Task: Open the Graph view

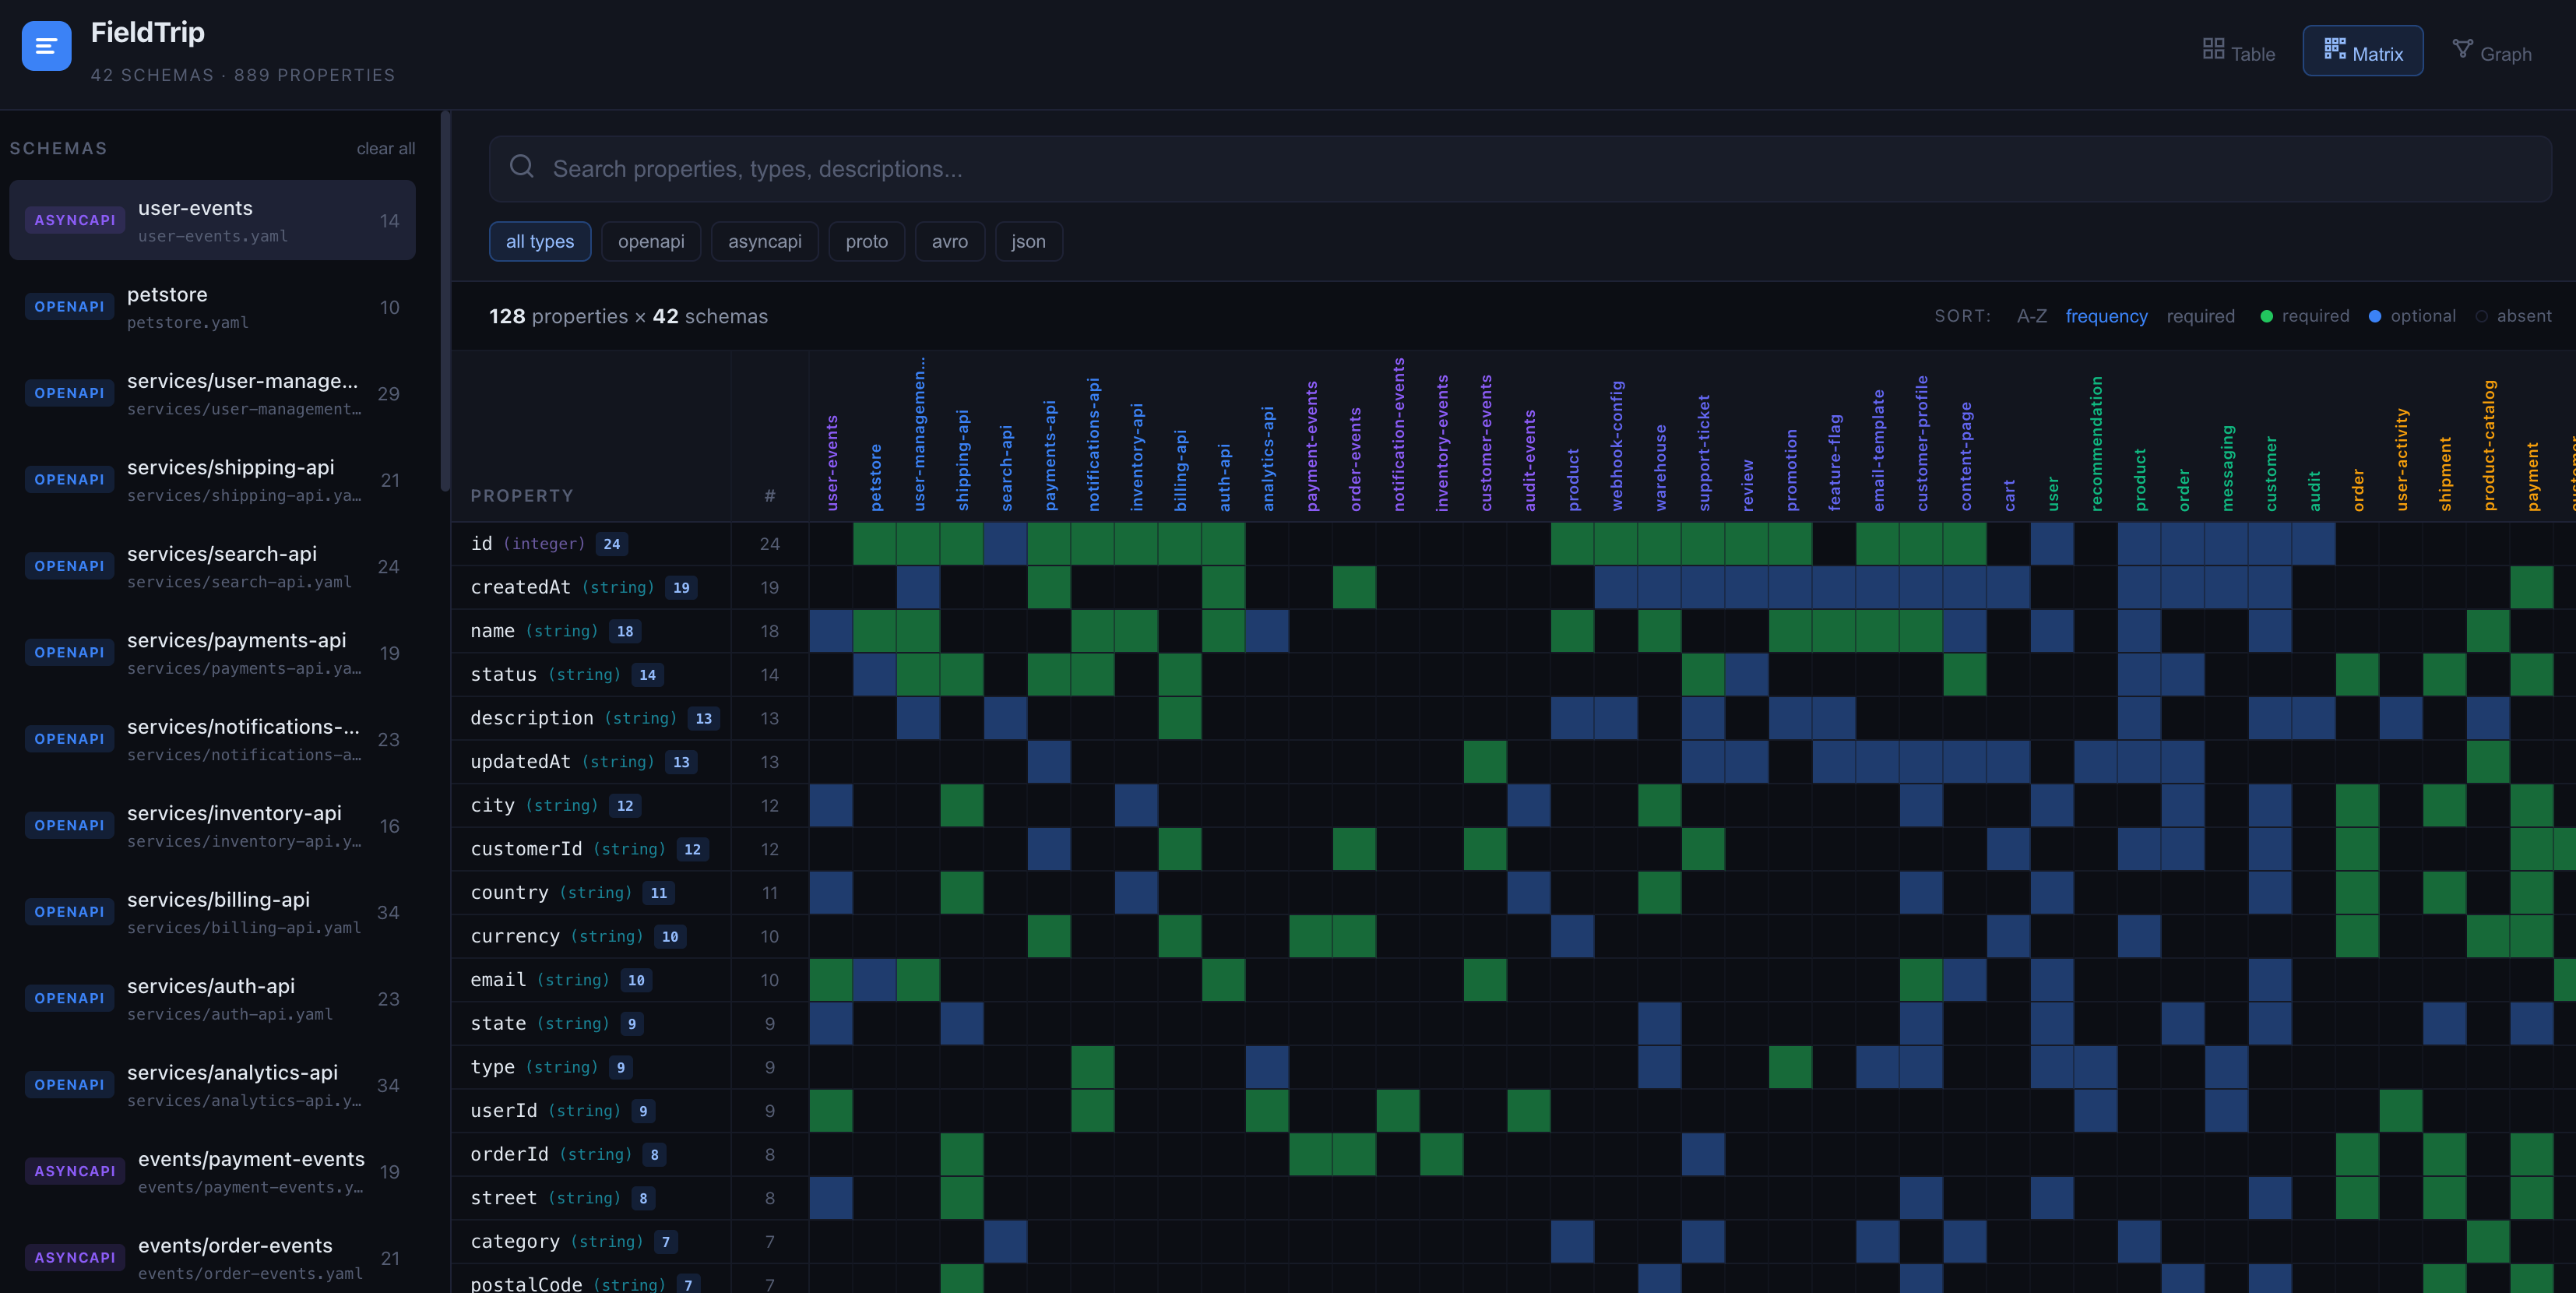Action: (2493, 52)
